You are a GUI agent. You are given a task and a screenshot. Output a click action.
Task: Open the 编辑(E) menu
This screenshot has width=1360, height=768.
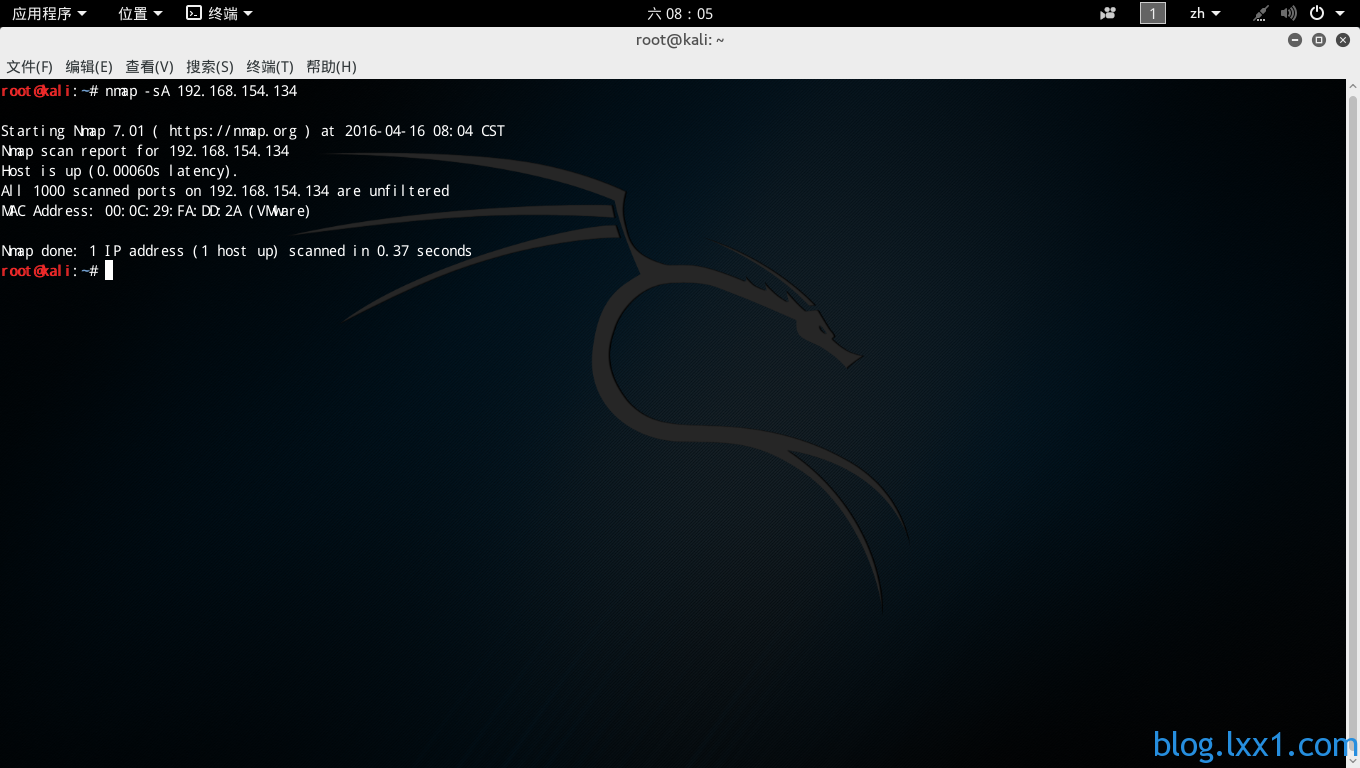point(89,67)
